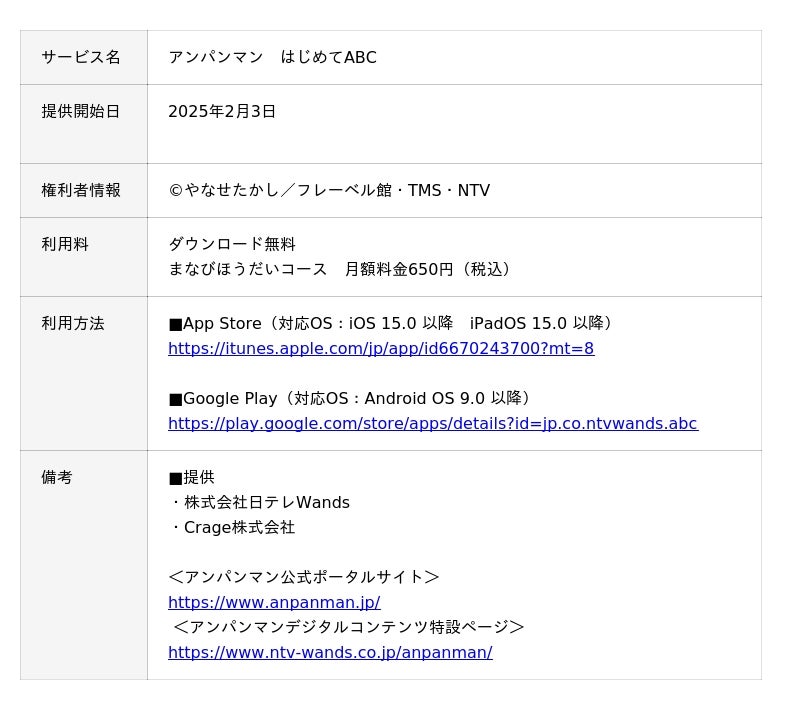Image resolution: width=800 pixels, height=710 pixels.
Task: Click the 提供開始日 row label
Action: (x=81, y=112)
